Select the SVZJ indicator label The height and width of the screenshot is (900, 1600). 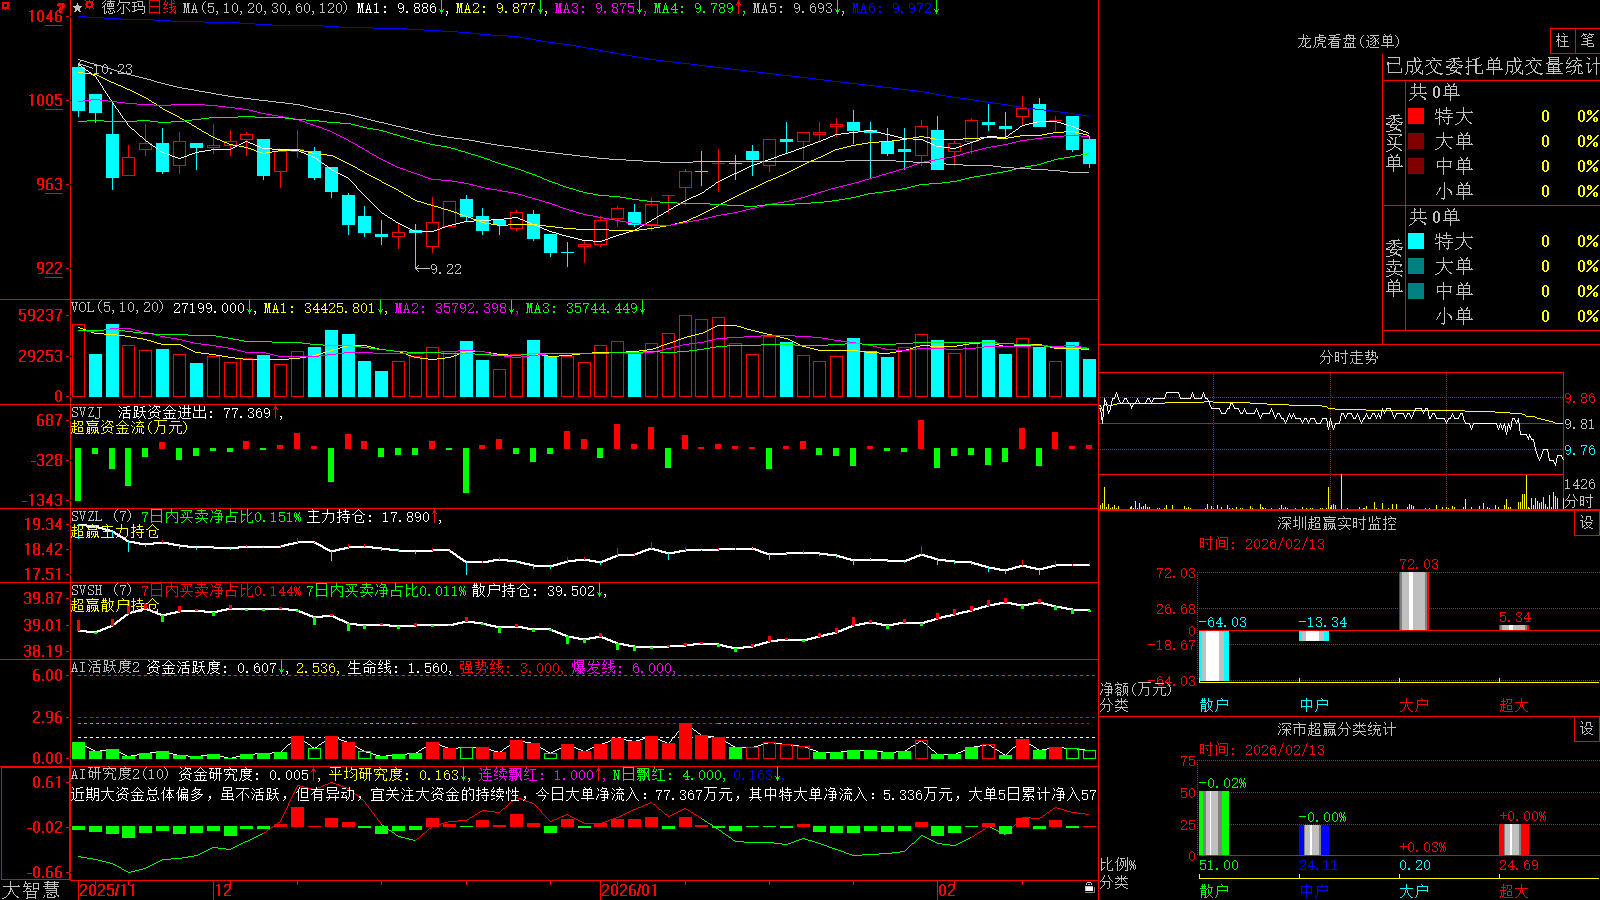tap(87, 412)
